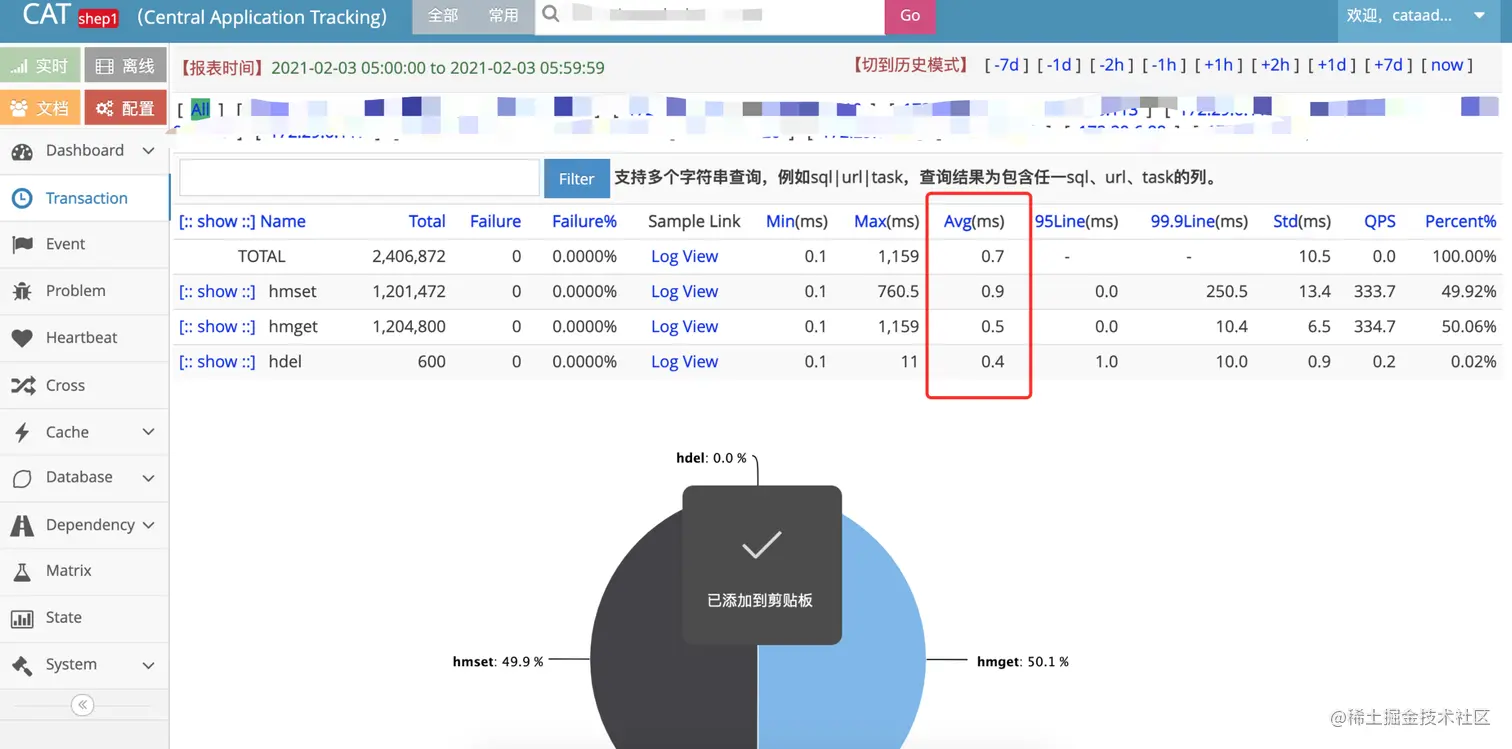
Task: Open Log View for hmset row
Action: point(684,292)
